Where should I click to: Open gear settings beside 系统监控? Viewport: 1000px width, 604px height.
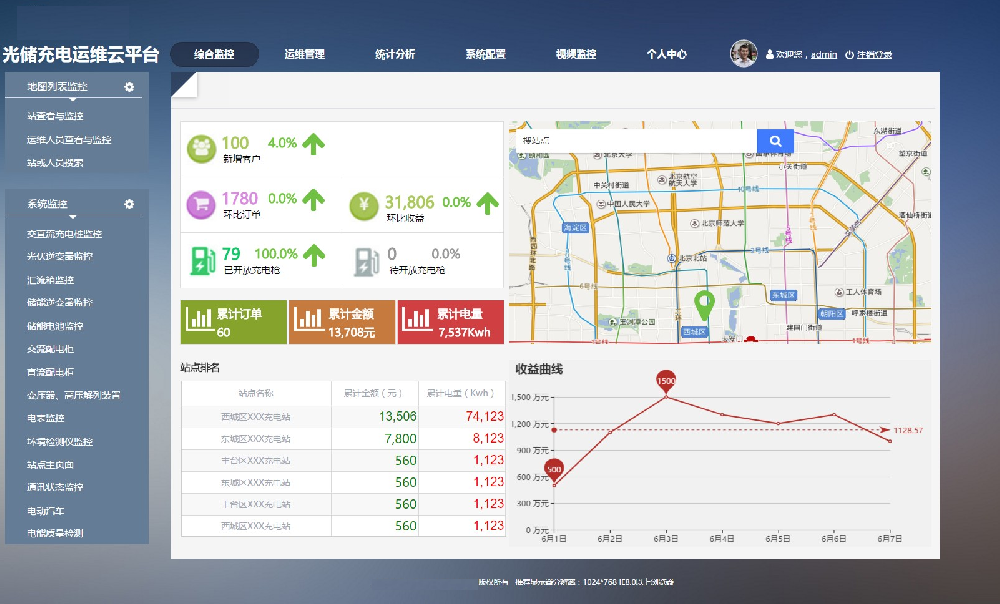click(x=129, y=204)
